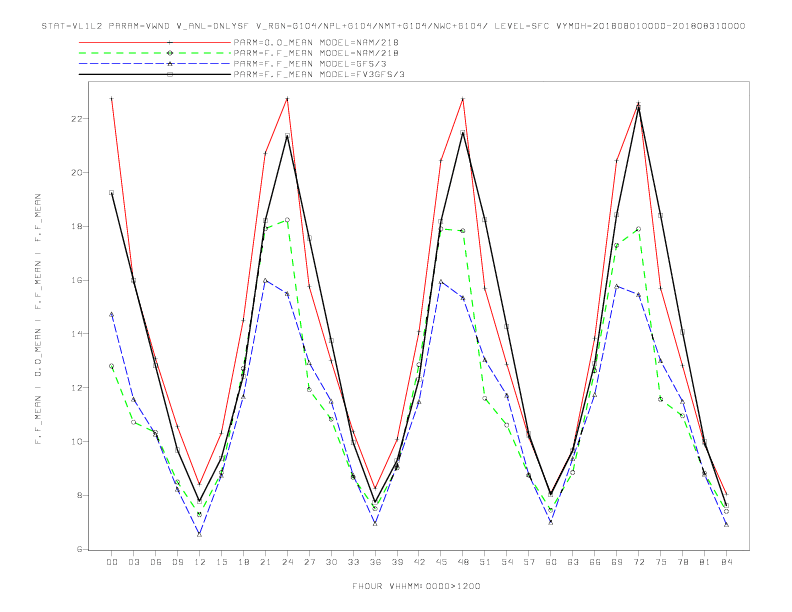Click forecast hour 42 on the x-axis
The width and height of the screenshot is (792, 612).
pos(419,562)
